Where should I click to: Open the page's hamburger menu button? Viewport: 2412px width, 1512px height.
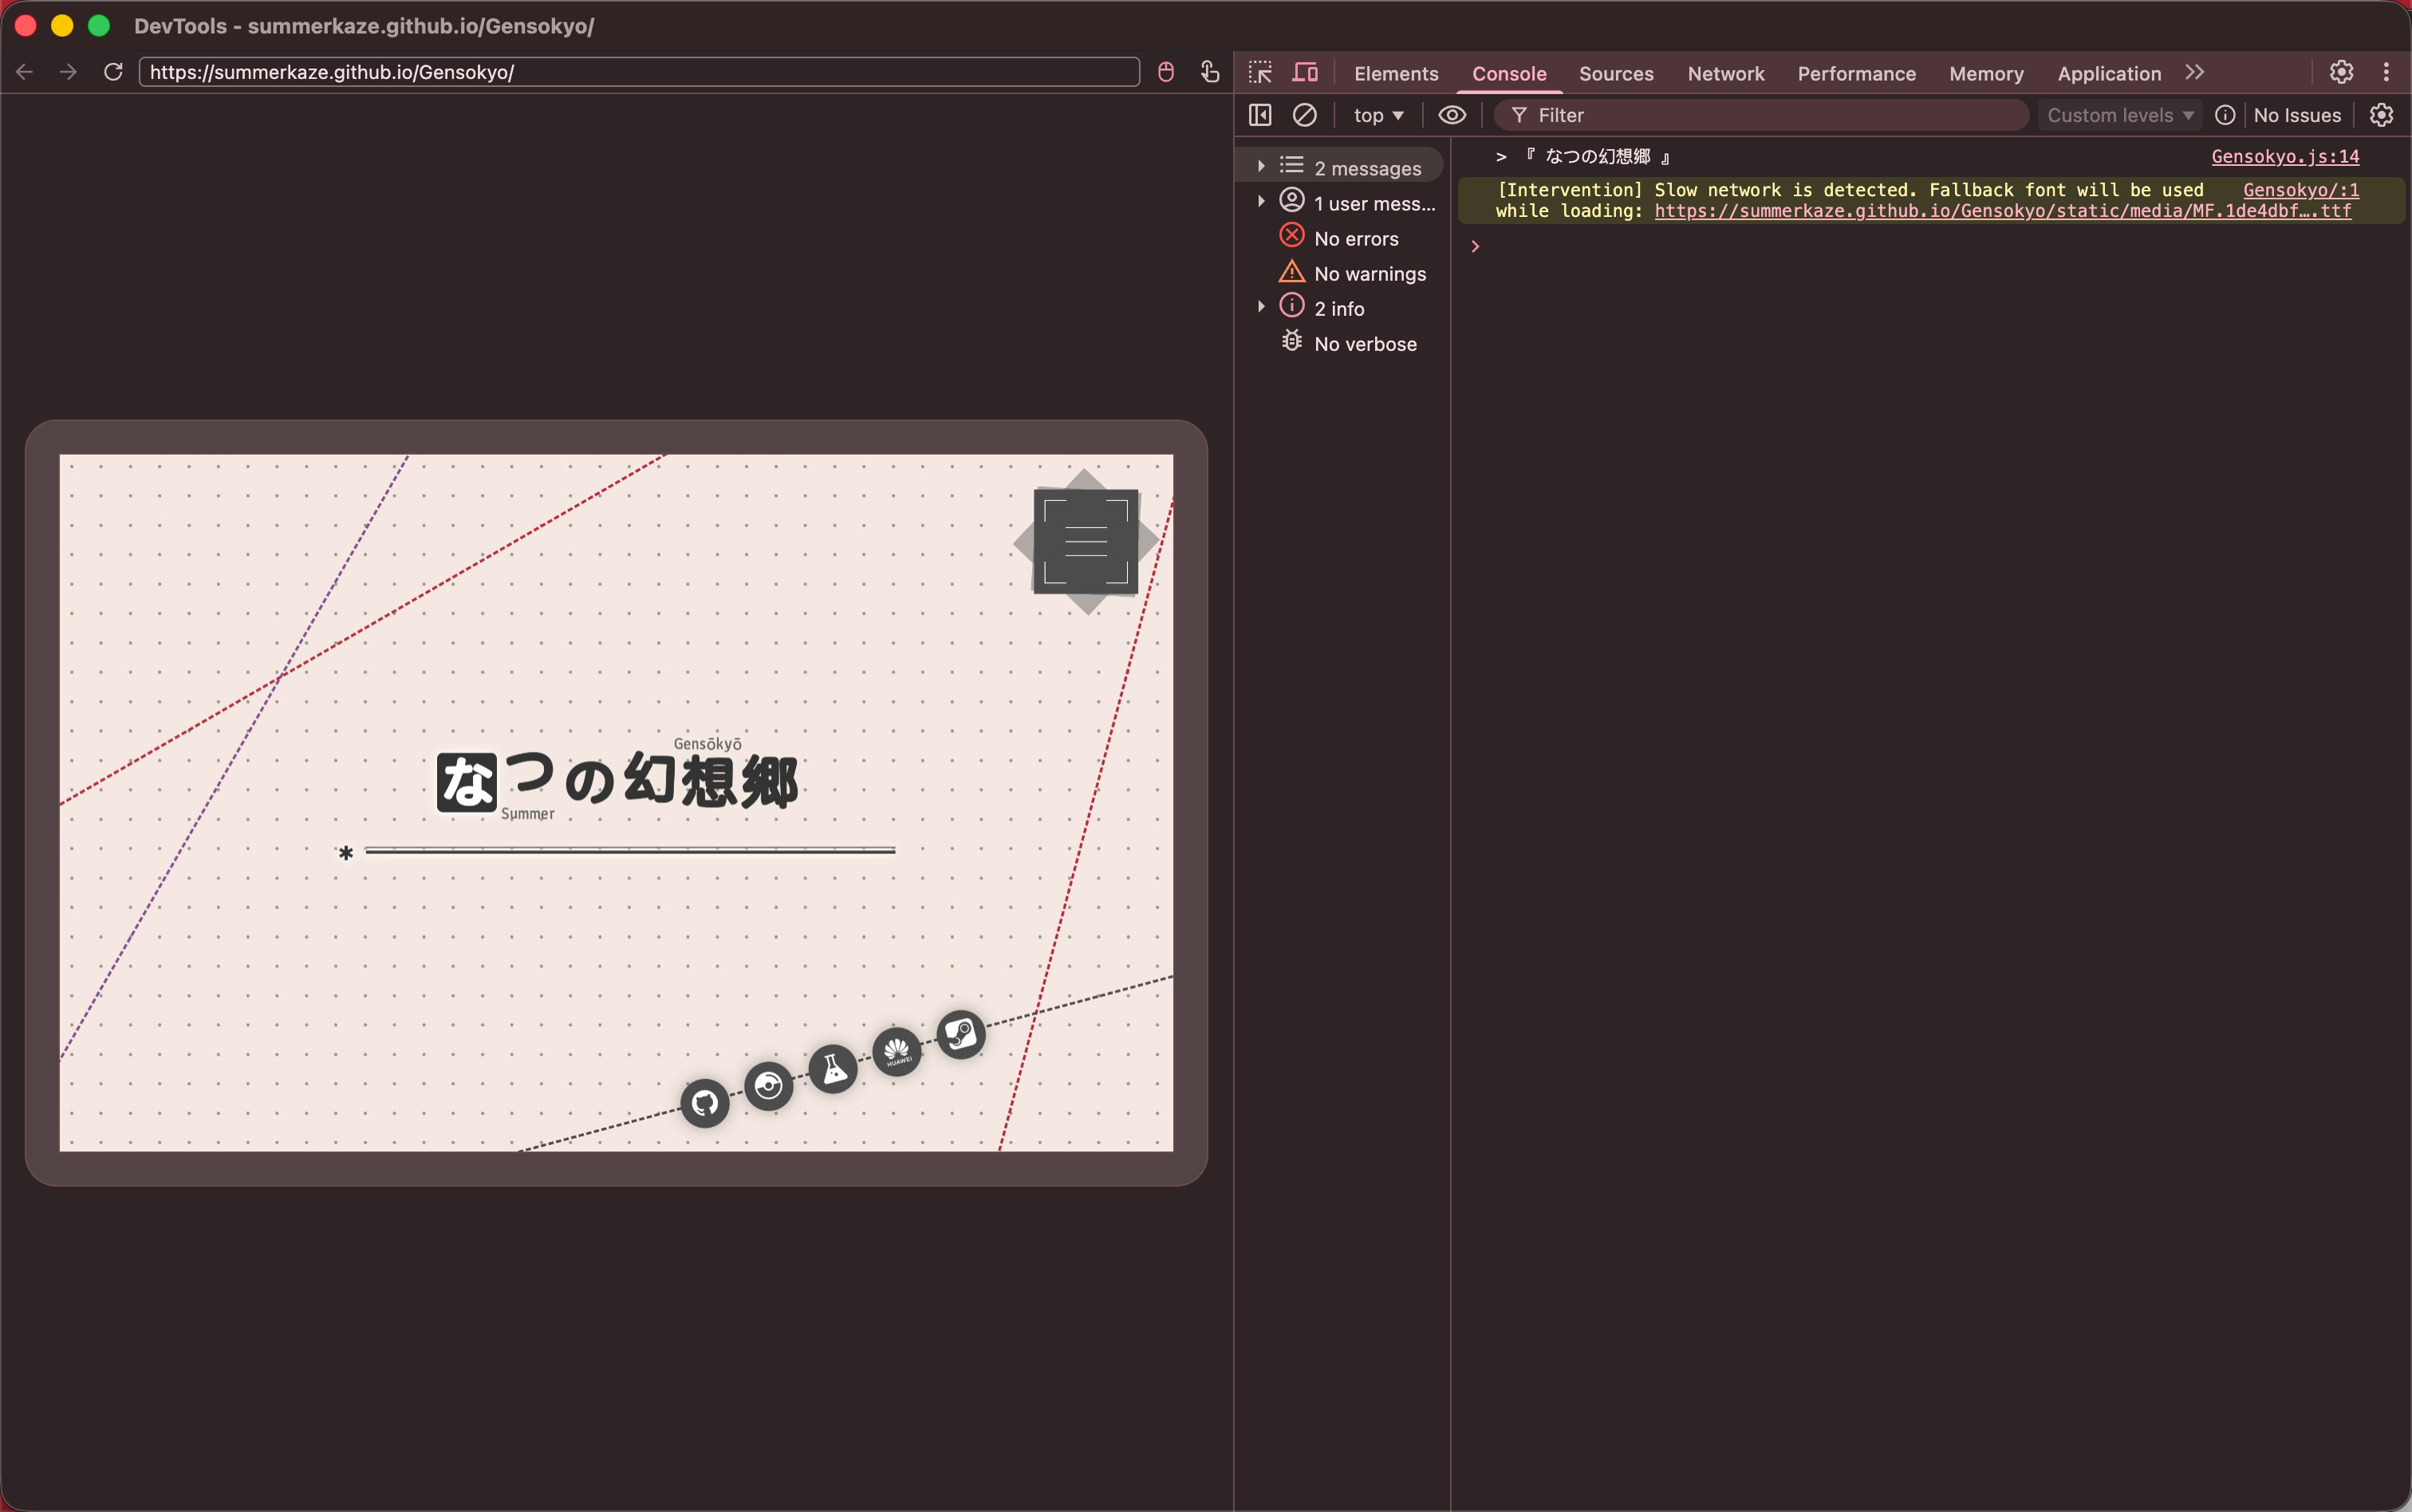pos(1085,541)
